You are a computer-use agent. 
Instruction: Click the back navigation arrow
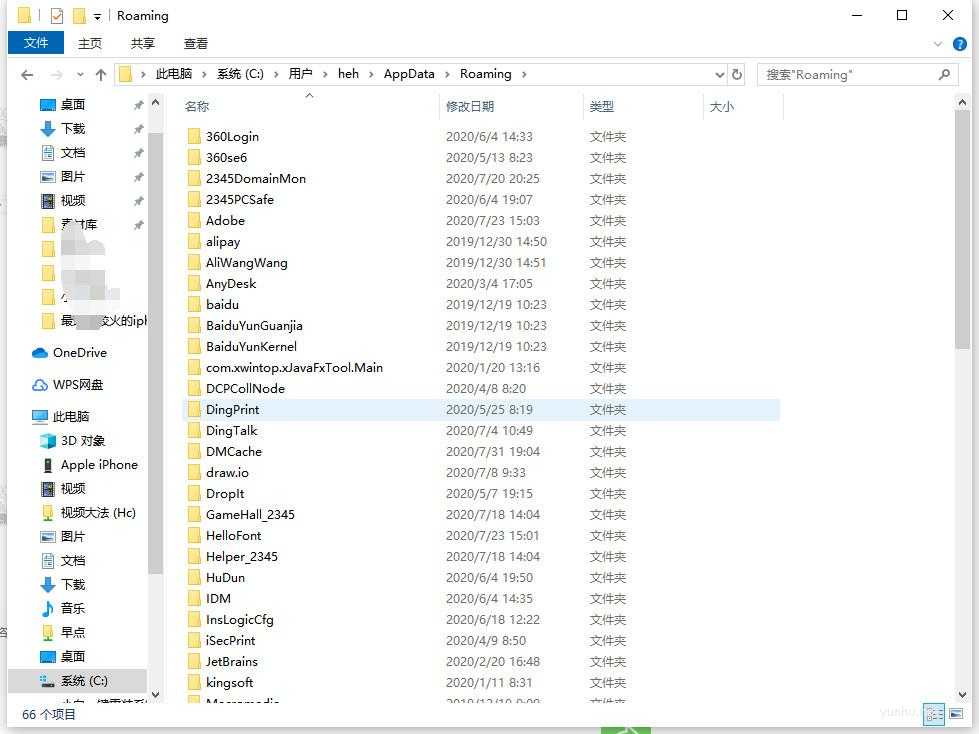(x=26, y=73)
